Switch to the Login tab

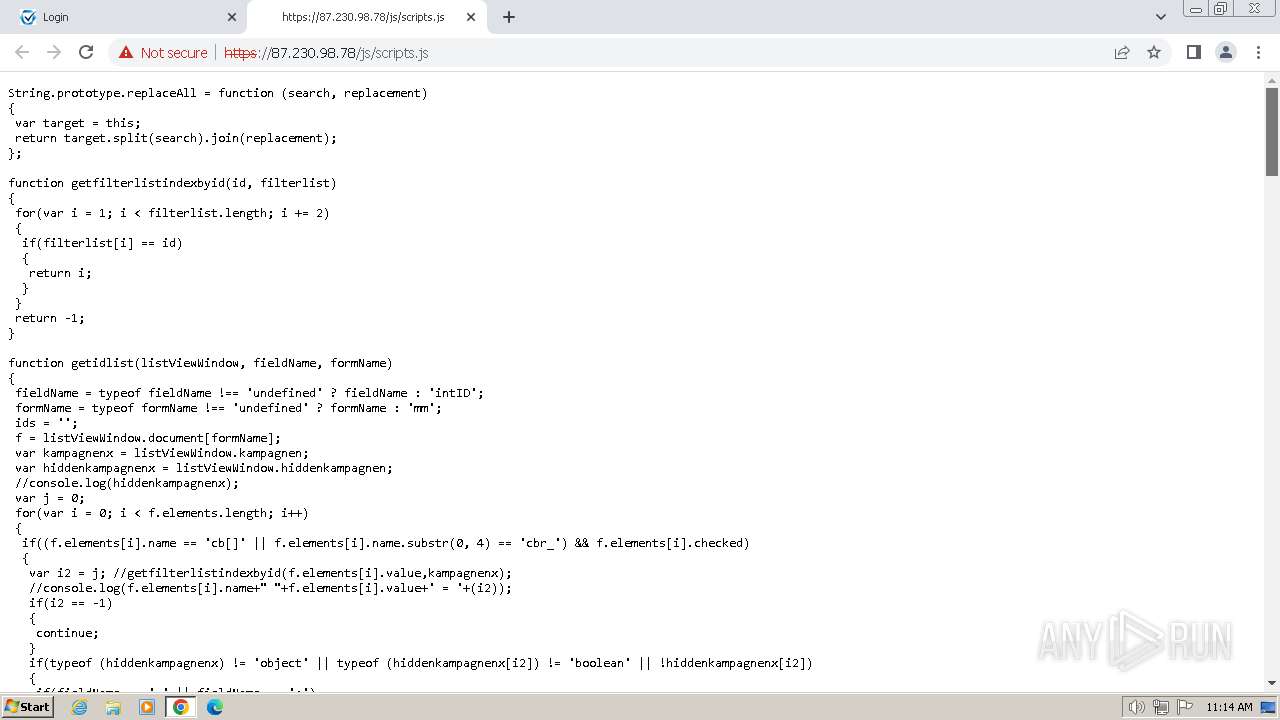tap(123, 17)
